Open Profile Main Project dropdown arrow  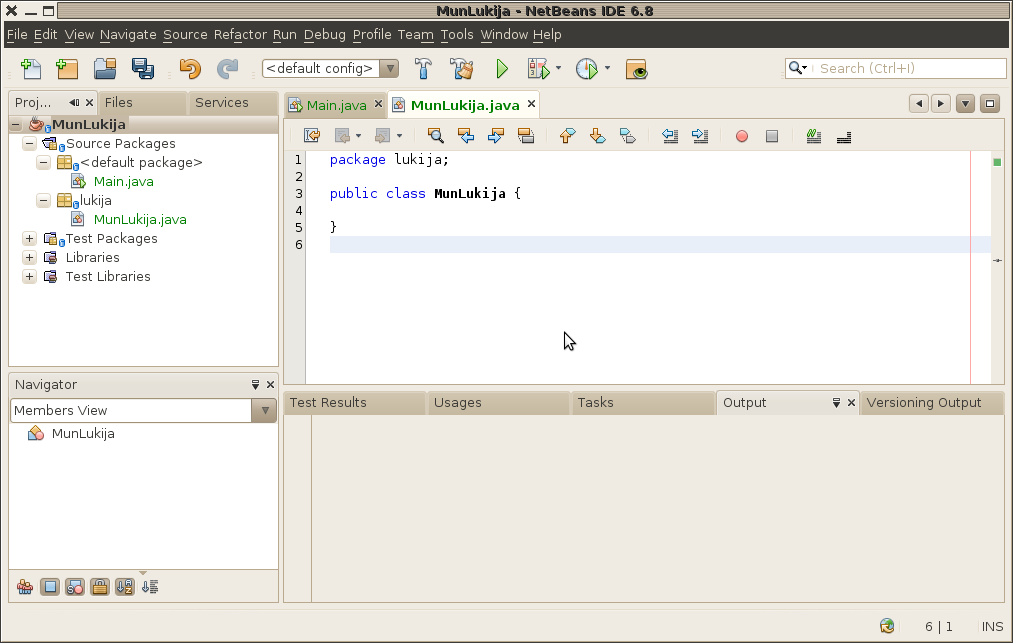607,68
